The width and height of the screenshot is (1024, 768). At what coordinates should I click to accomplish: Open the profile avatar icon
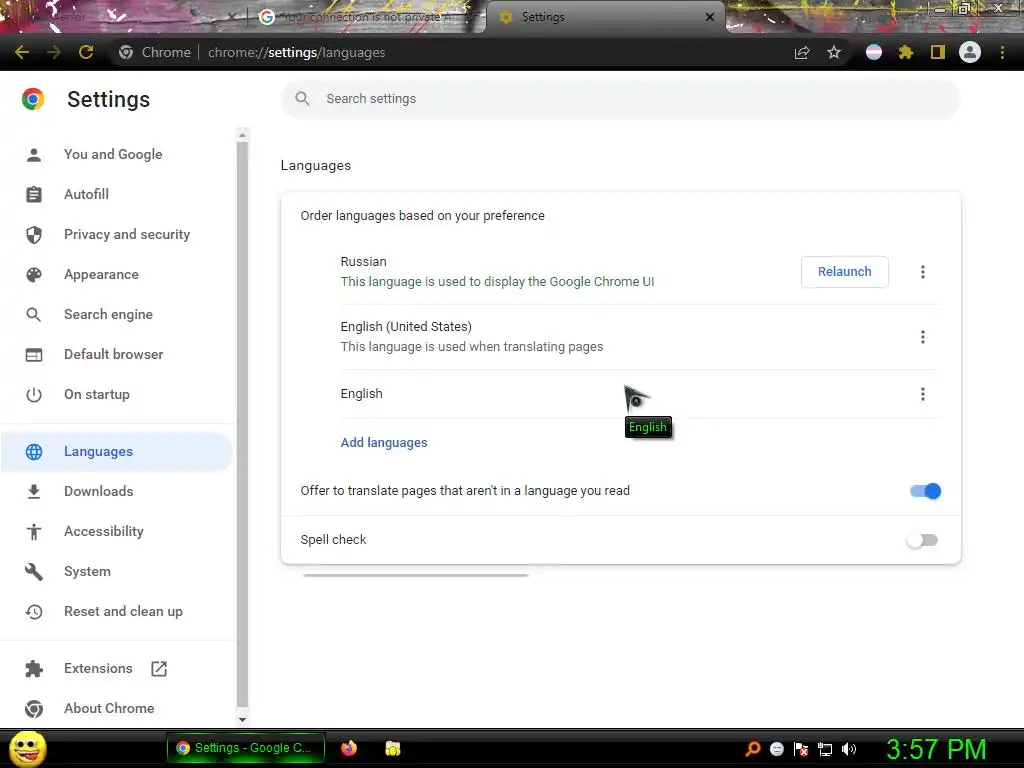pos(970,52)
